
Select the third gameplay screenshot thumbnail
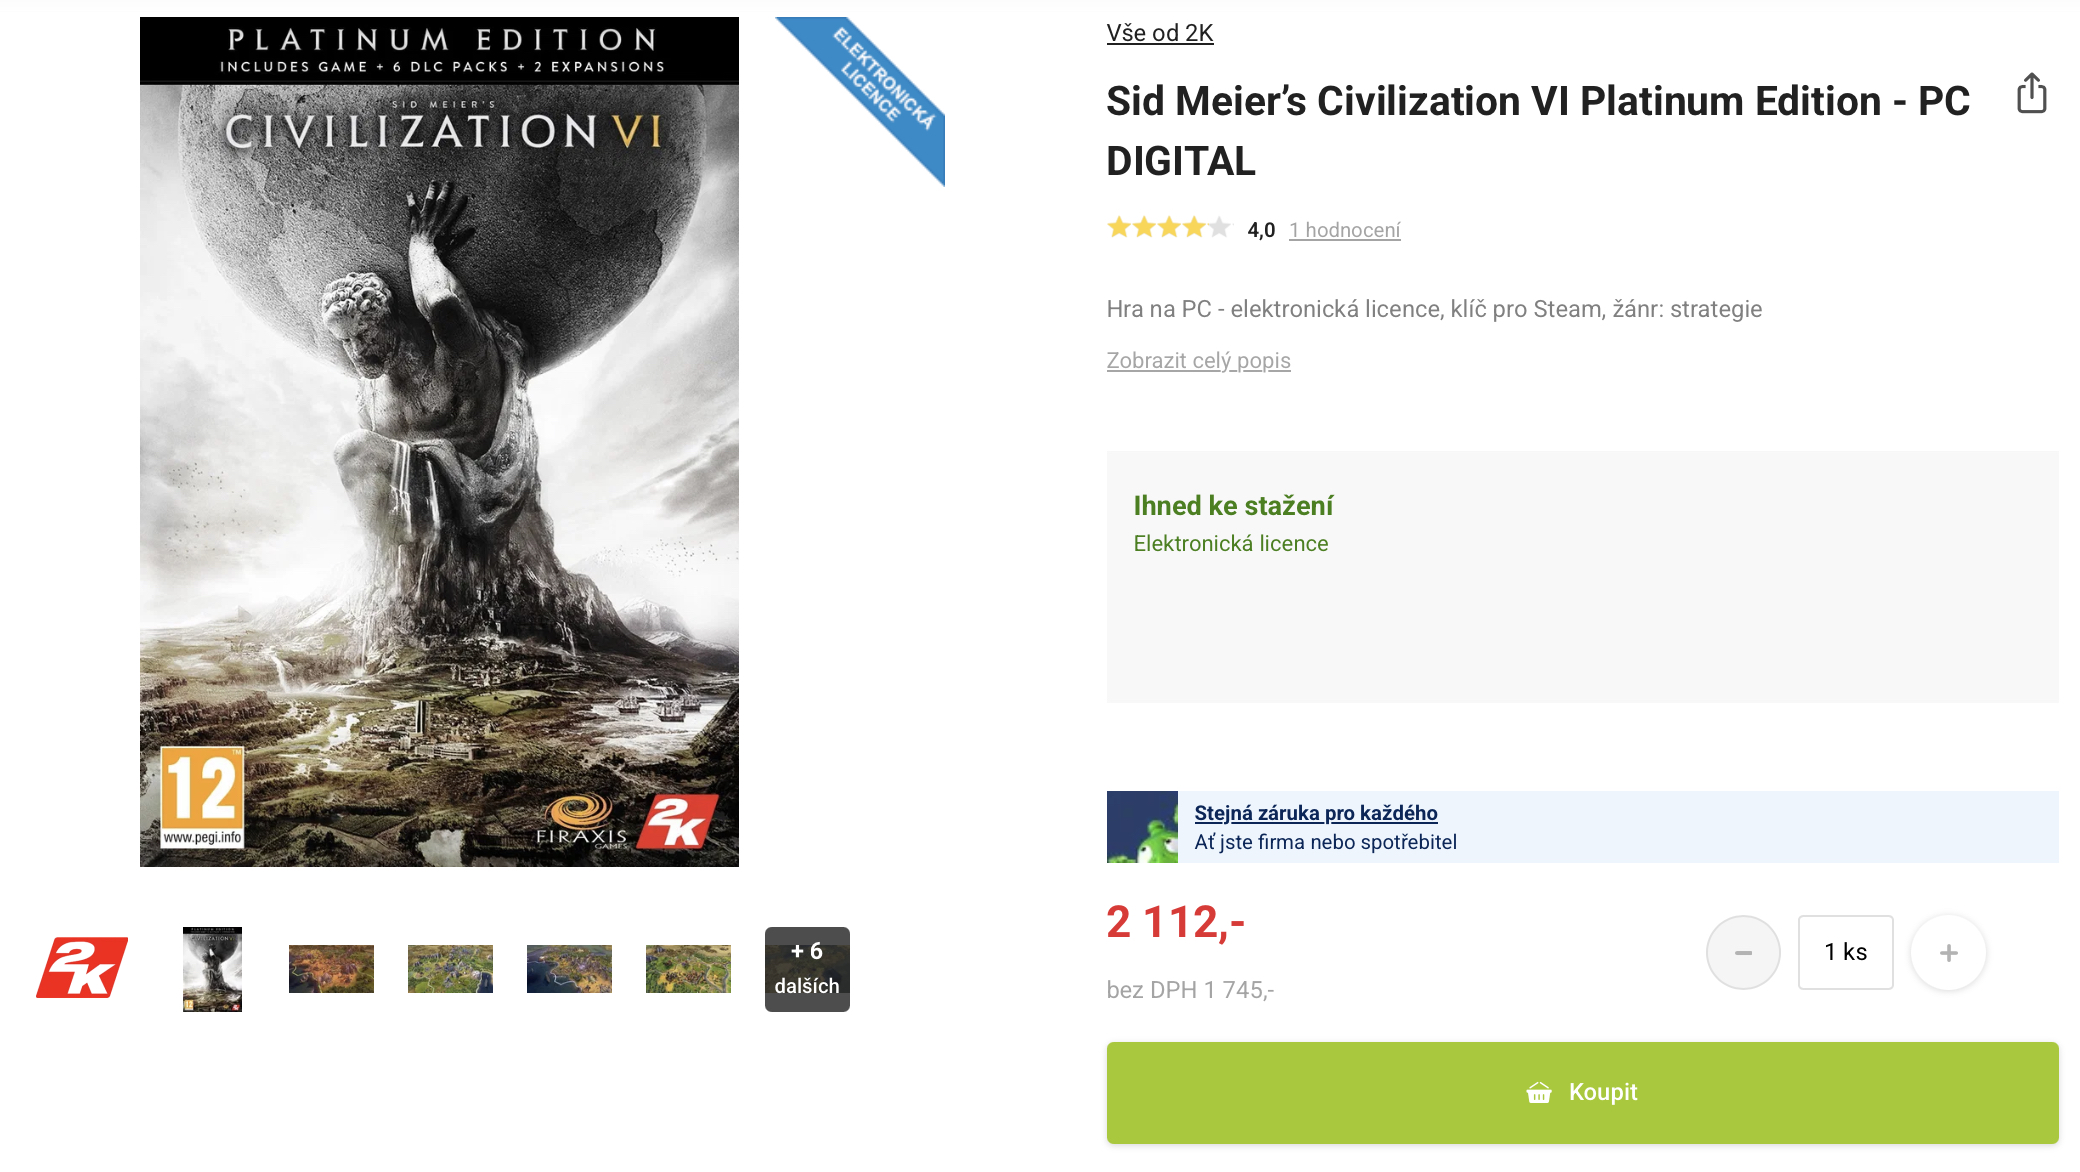coord(569,969)
